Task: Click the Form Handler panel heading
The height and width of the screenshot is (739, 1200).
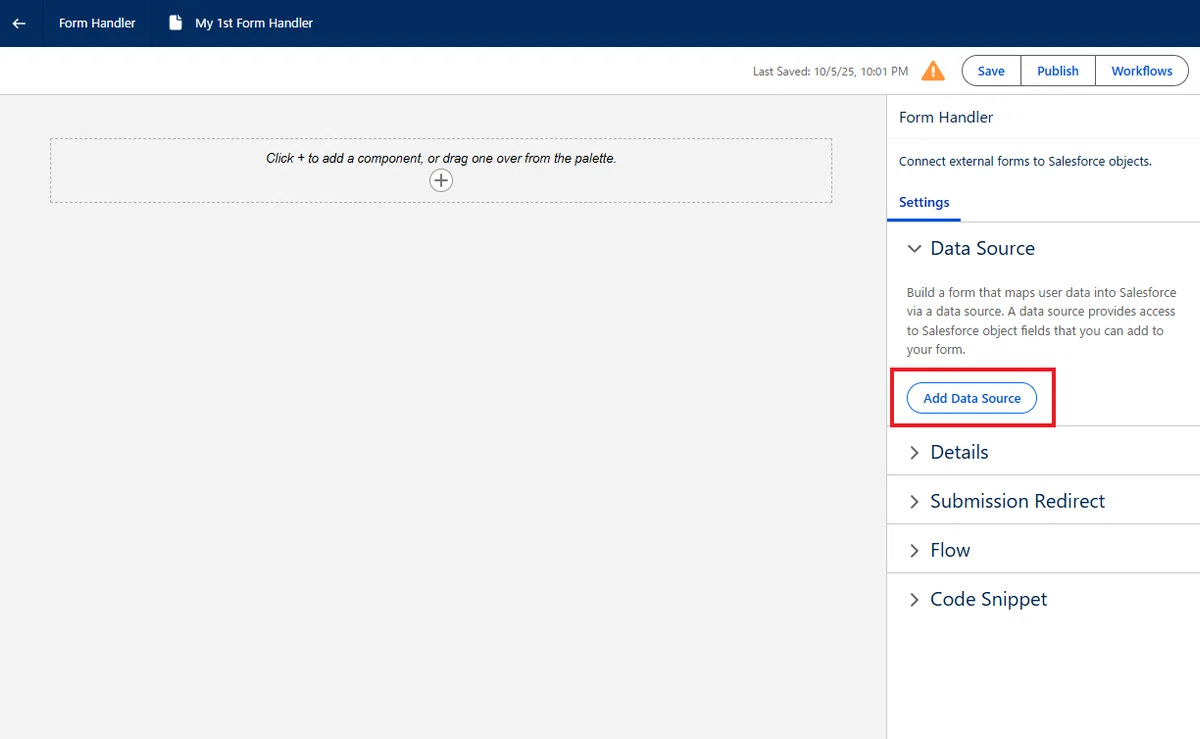Action: [946, 117]
